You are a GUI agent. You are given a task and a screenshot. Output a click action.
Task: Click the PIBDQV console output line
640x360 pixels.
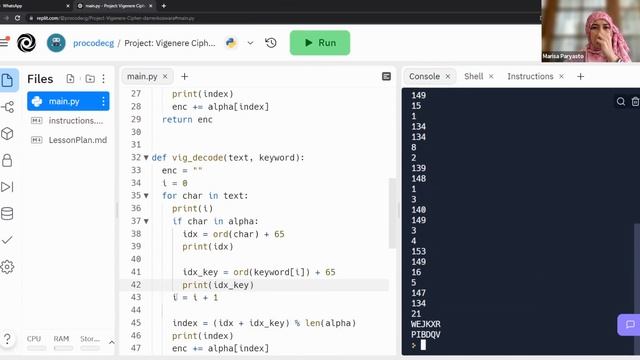click(426, 334)
